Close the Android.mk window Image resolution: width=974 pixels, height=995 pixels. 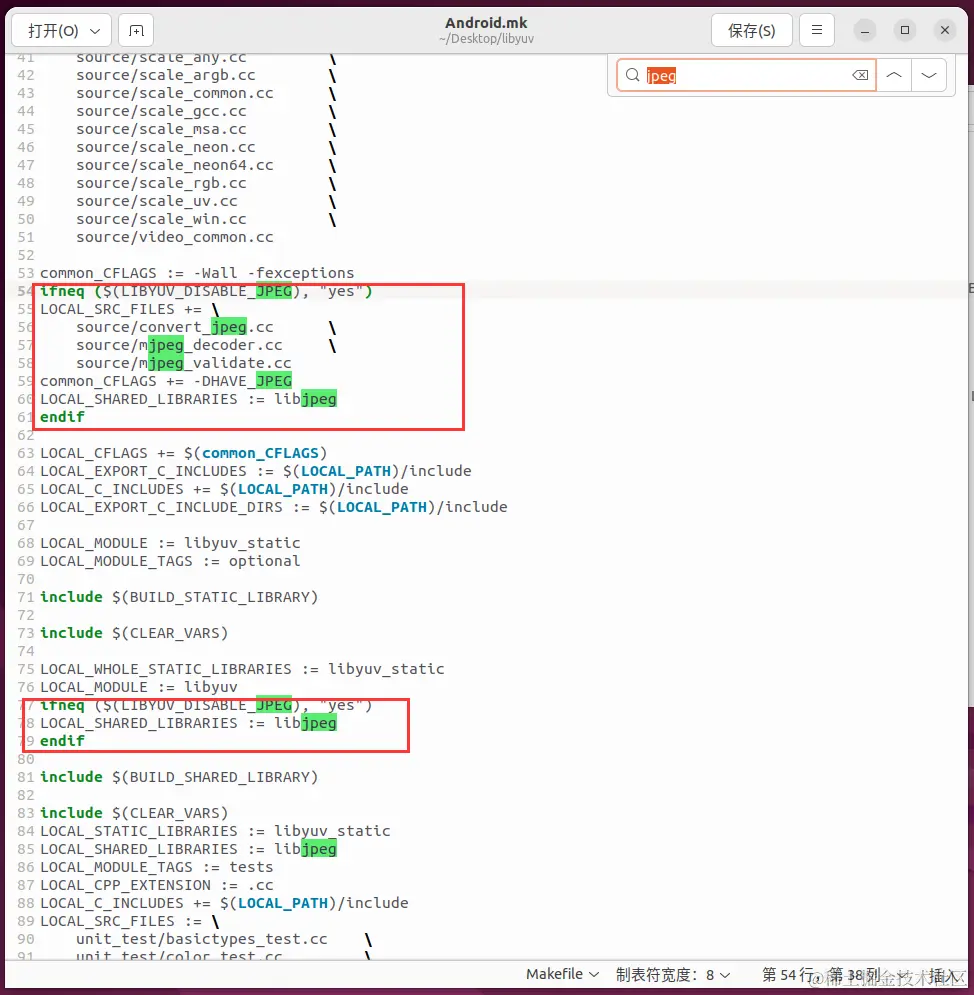pos(945,30)
